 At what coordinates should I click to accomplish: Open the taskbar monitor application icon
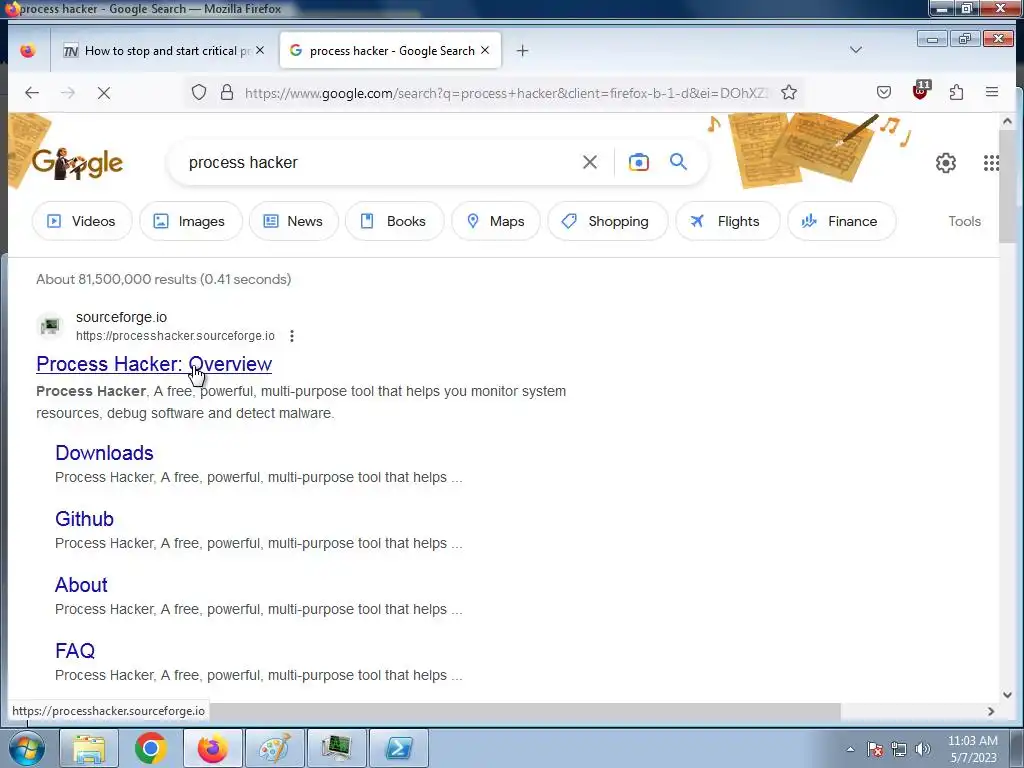[336, 748]
